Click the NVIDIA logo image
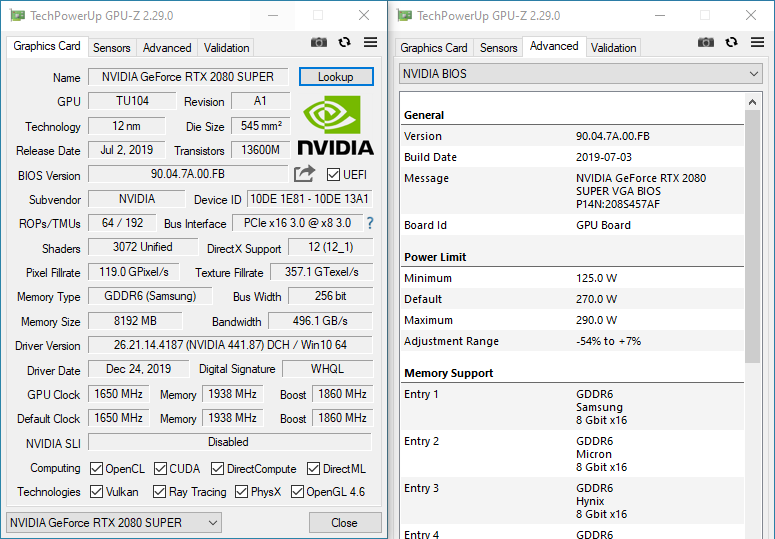Image resolution: width=775 pixels, height=539 pixels. [x=336, y=126]
